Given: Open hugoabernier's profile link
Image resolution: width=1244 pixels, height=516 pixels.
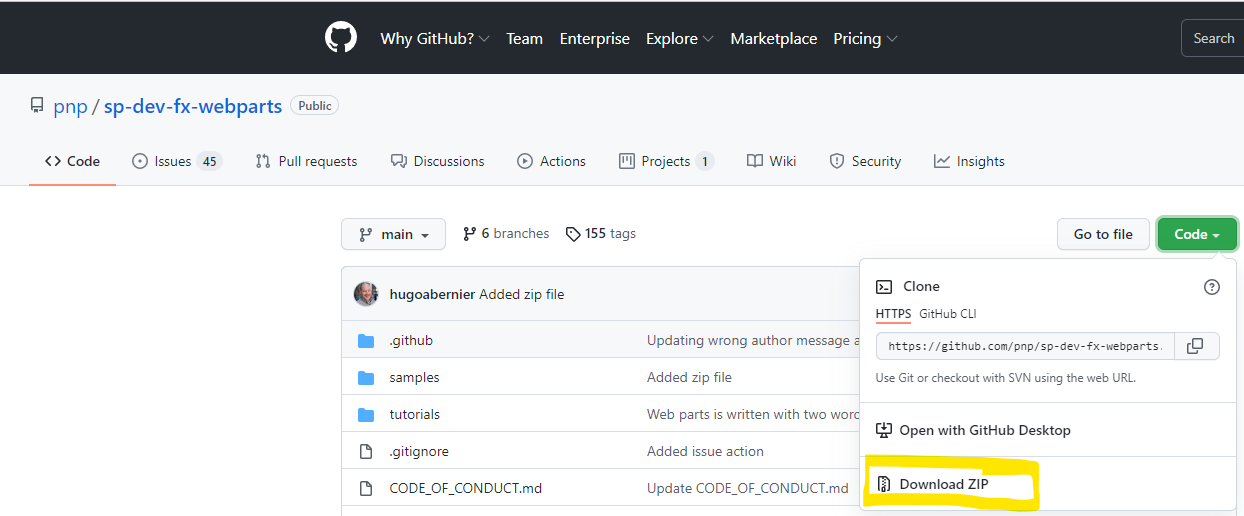Looking at the screenshot, I should 432,294.
